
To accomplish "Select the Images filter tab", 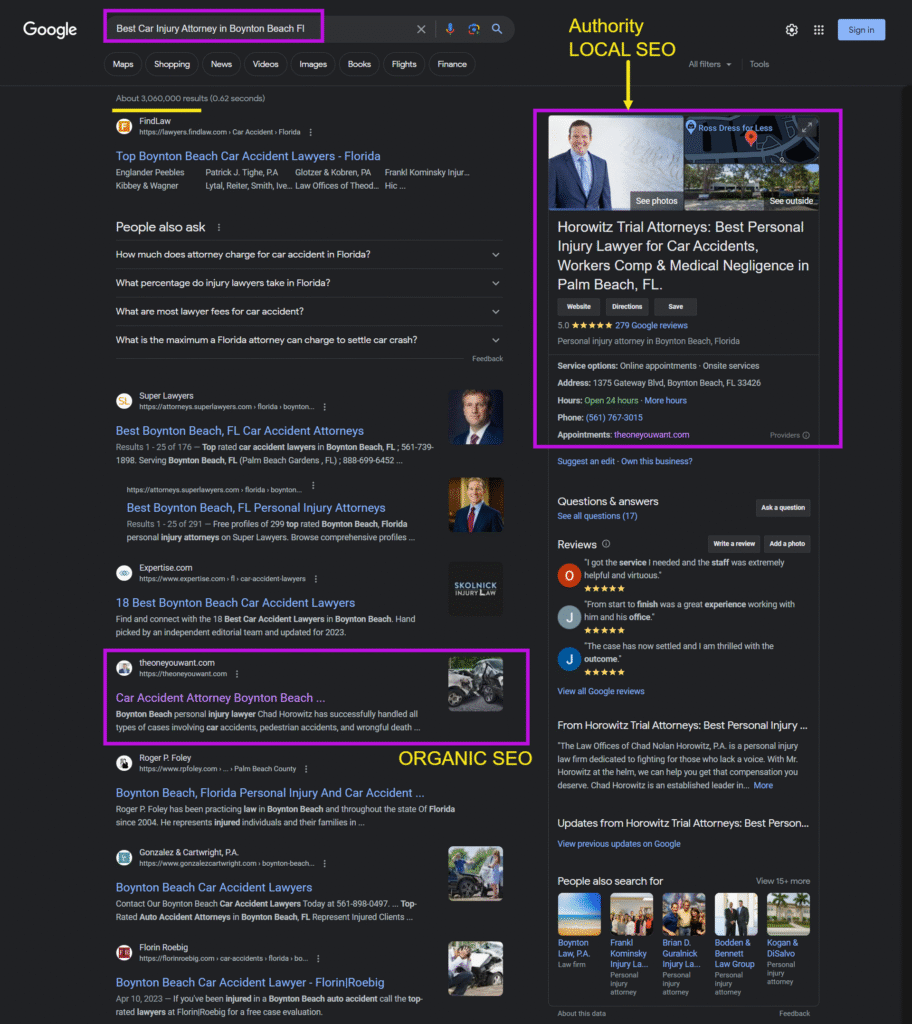I will (313, 64).
